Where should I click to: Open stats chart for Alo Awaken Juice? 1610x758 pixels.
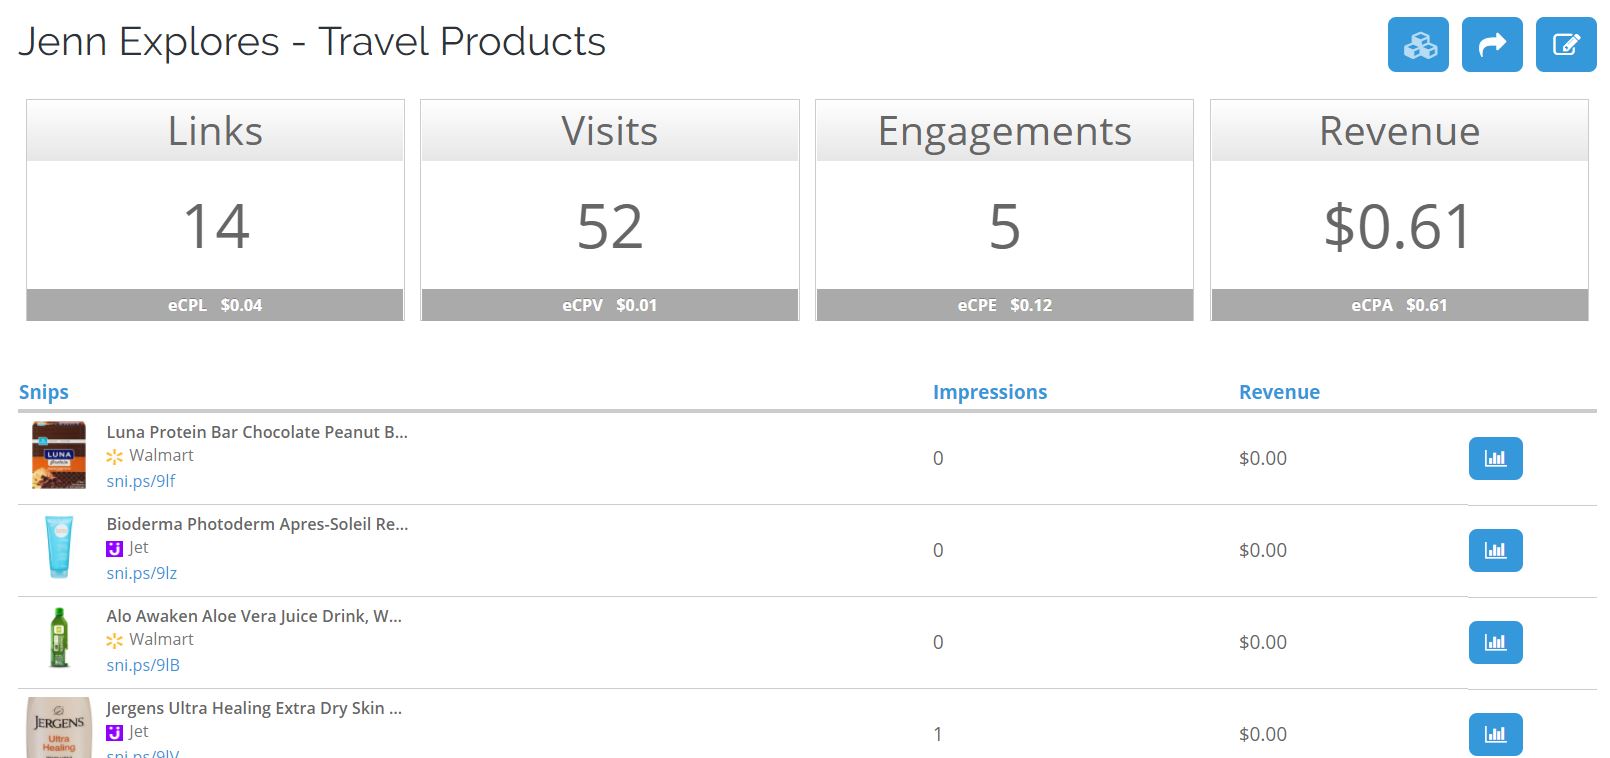tap(1495, 642)
